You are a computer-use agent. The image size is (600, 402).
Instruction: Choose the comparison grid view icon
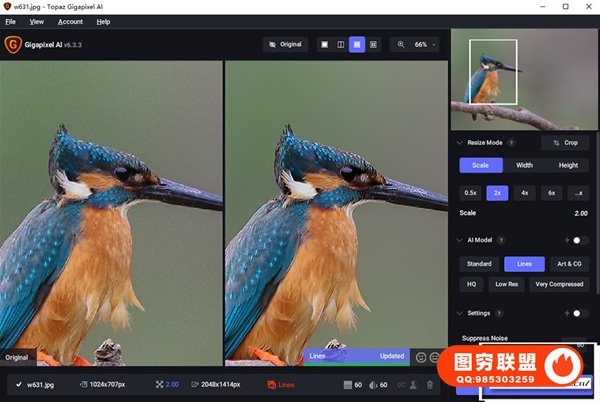(374, 45)
